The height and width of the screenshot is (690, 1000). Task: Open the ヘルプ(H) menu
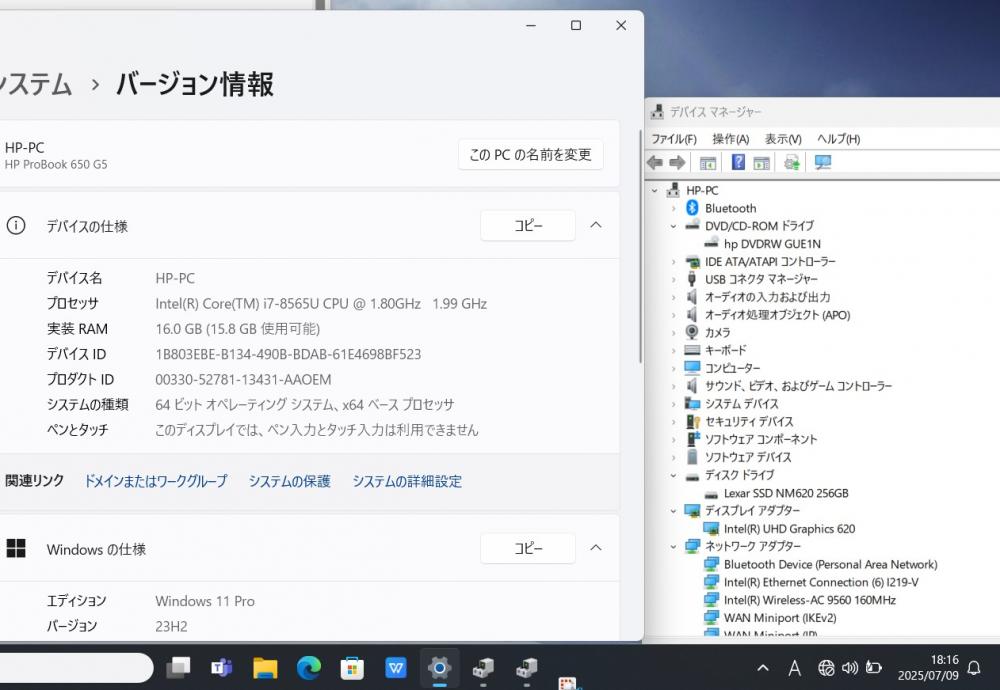coord(838,139)
